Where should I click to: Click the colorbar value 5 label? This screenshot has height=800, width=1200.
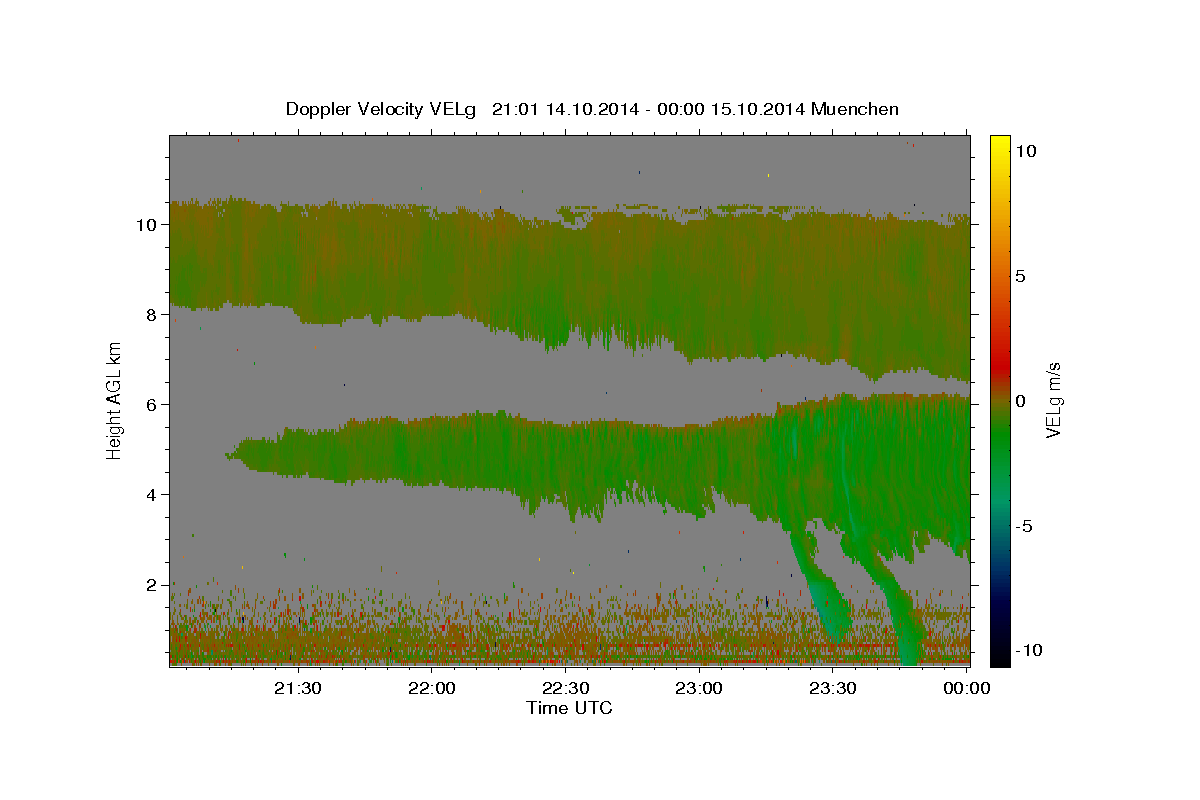(x=1020, y=276)
